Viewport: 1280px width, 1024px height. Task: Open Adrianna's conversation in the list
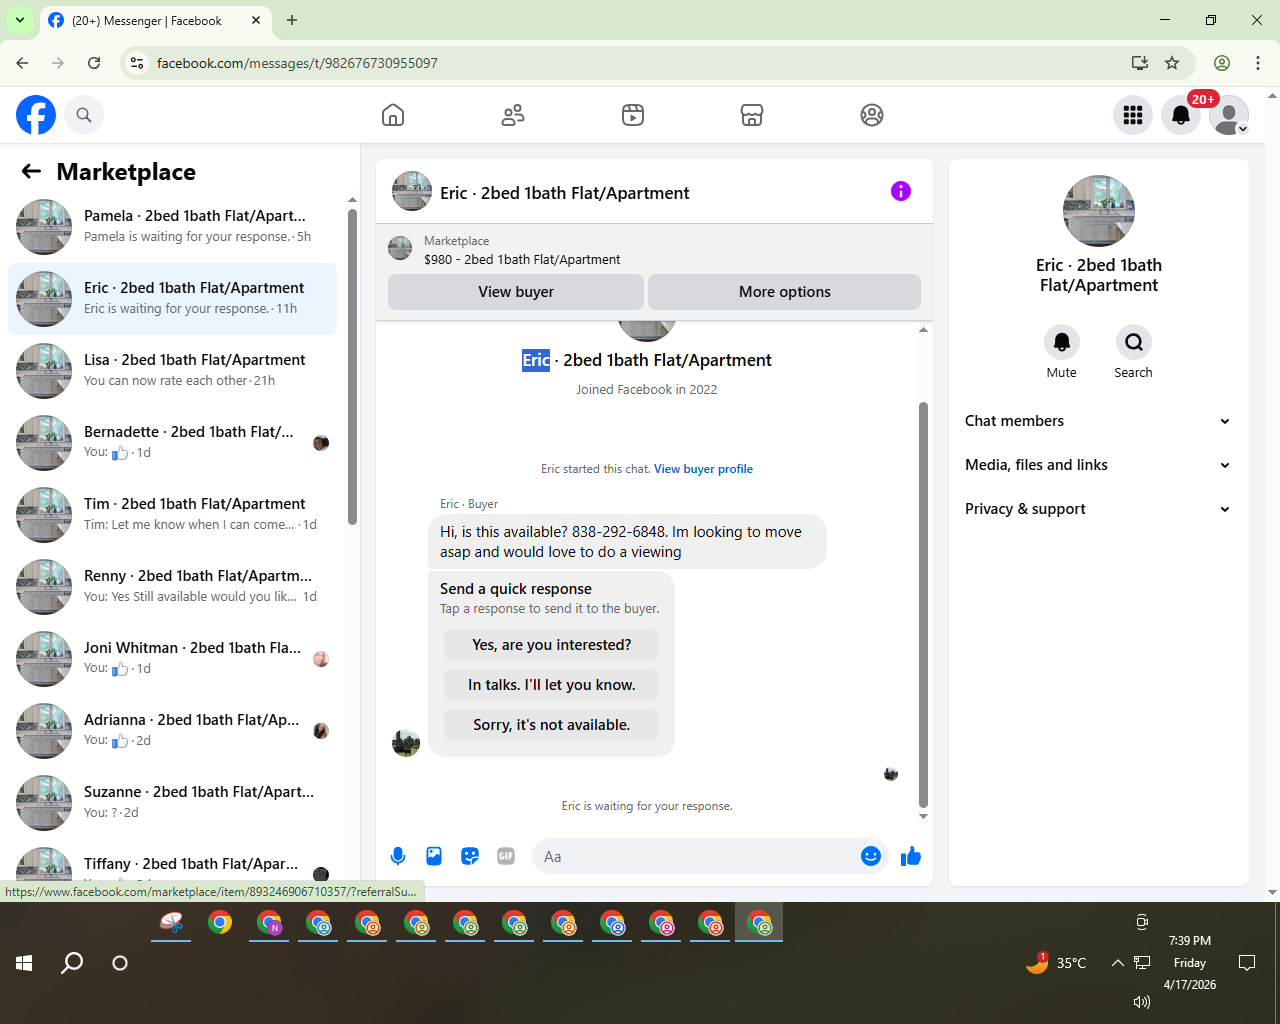[x=172, y=731]
